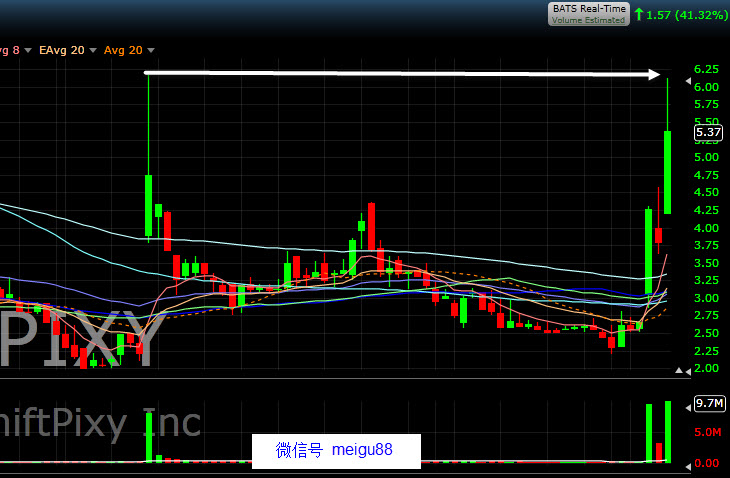730x478 pixels.
Task: Click the 3.75 price axis label
Action: pyautogui.click(x=706, y=245)
